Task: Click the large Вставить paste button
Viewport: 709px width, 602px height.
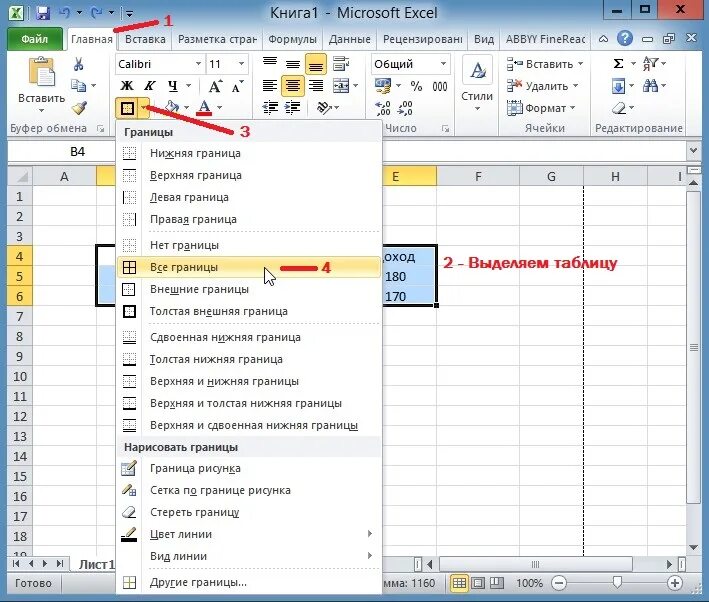Action: point(41,85)
